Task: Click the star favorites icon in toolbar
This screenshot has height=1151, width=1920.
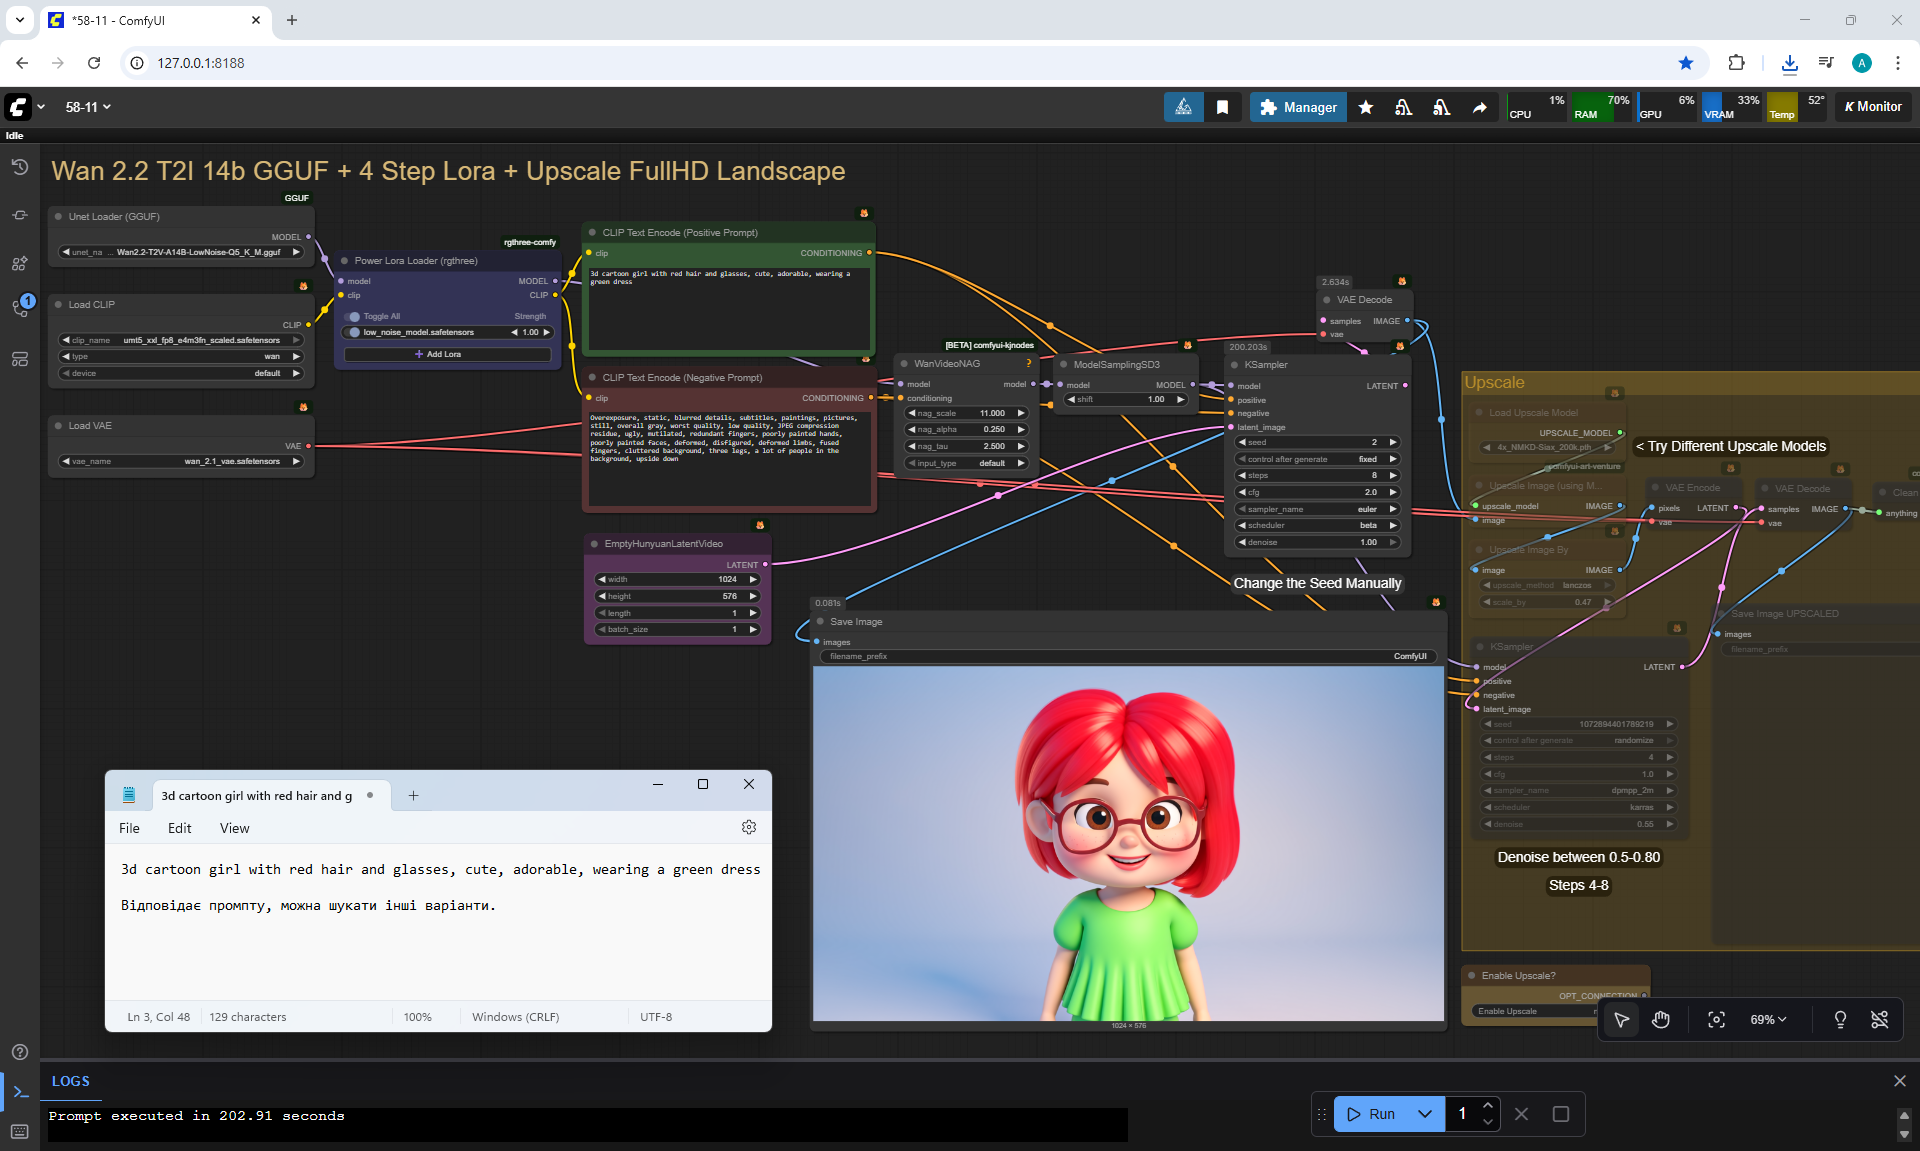Action: pyautogui.click(x=1366, y=107)
